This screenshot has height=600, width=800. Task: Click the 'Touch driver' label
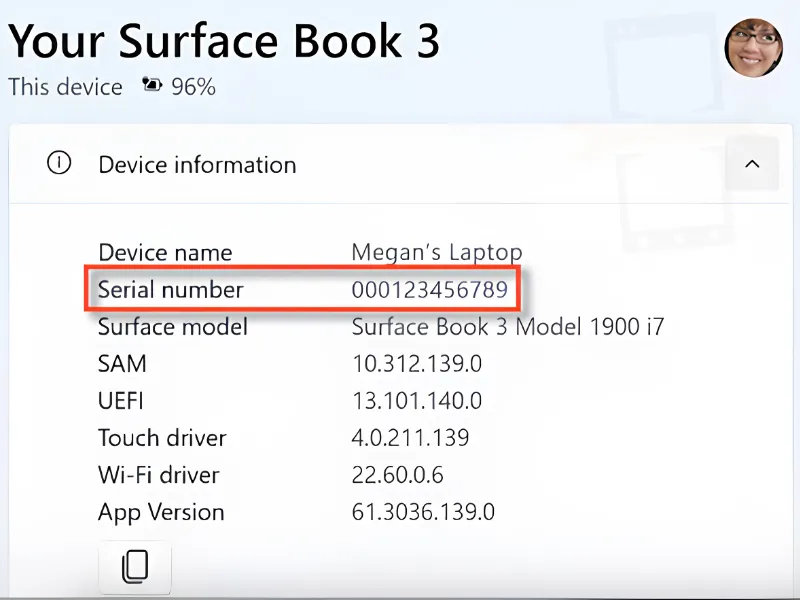point(162,438)
